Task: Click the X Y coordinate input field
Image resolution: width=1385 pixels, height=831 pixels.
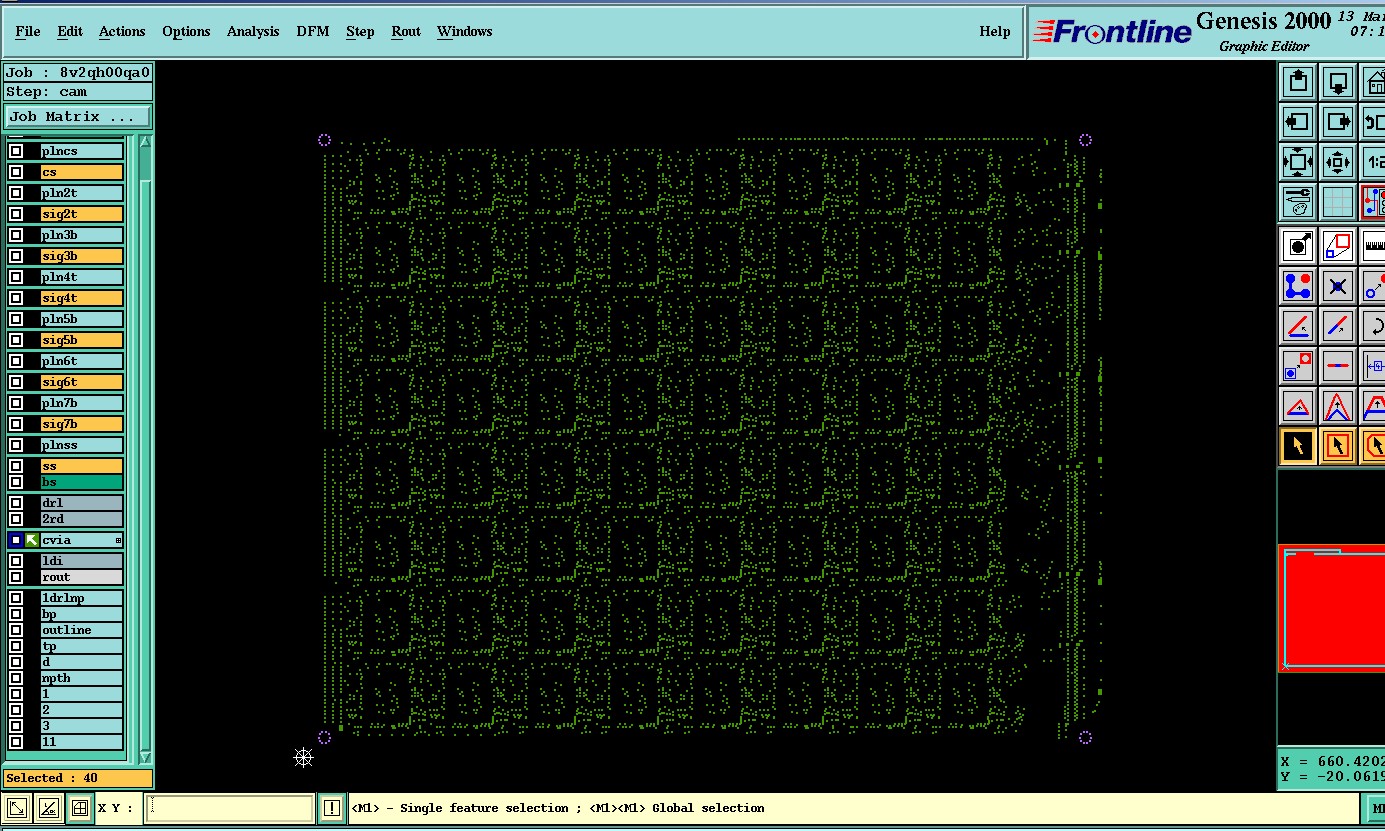Action: pos(230,808)
